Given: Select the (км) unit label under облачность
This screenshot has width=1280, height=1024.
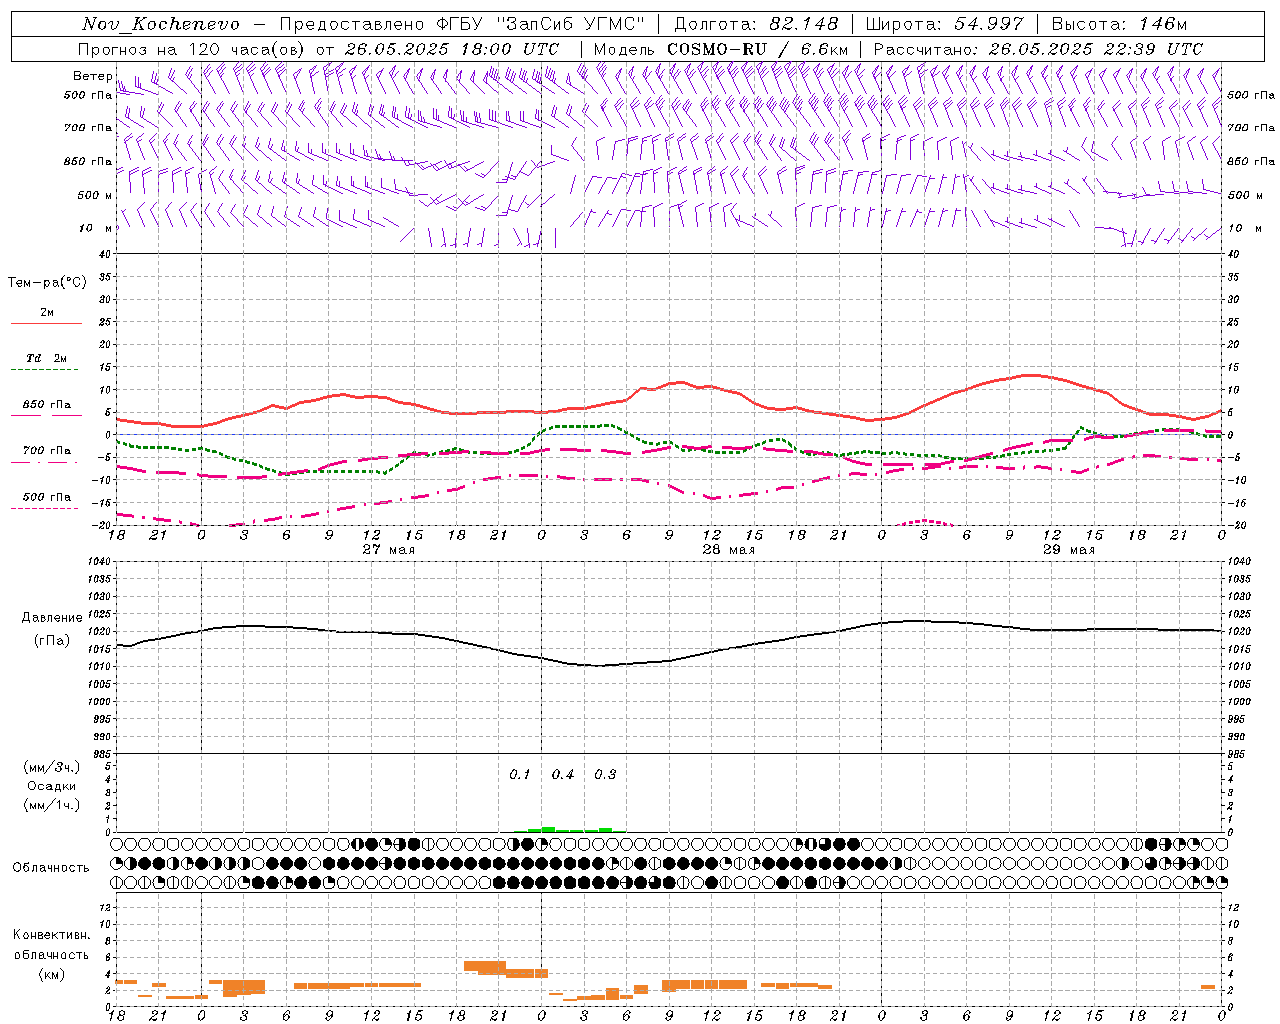Looking at the screenshot, I should [51, 974].
